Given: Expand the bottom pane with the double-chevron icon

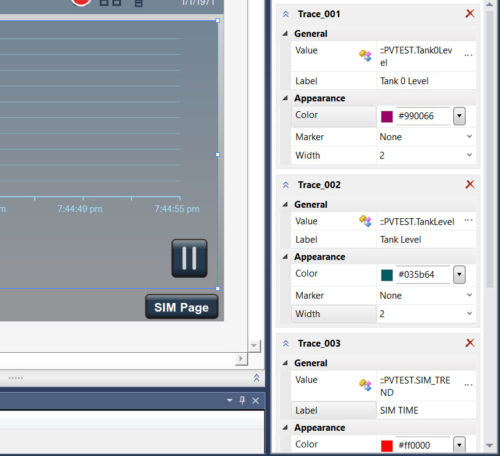Looking at the screenshot, I should coord(256,378).
